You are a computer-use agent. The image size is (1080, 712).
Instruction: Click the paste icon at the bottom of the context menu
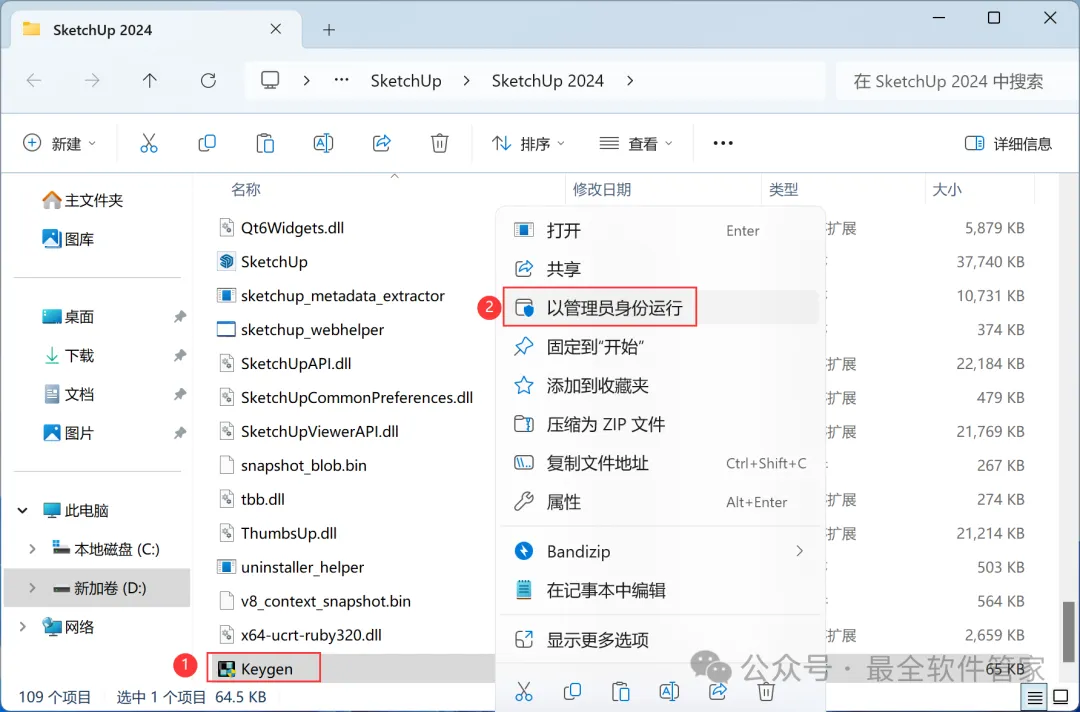tap(621, 691)
